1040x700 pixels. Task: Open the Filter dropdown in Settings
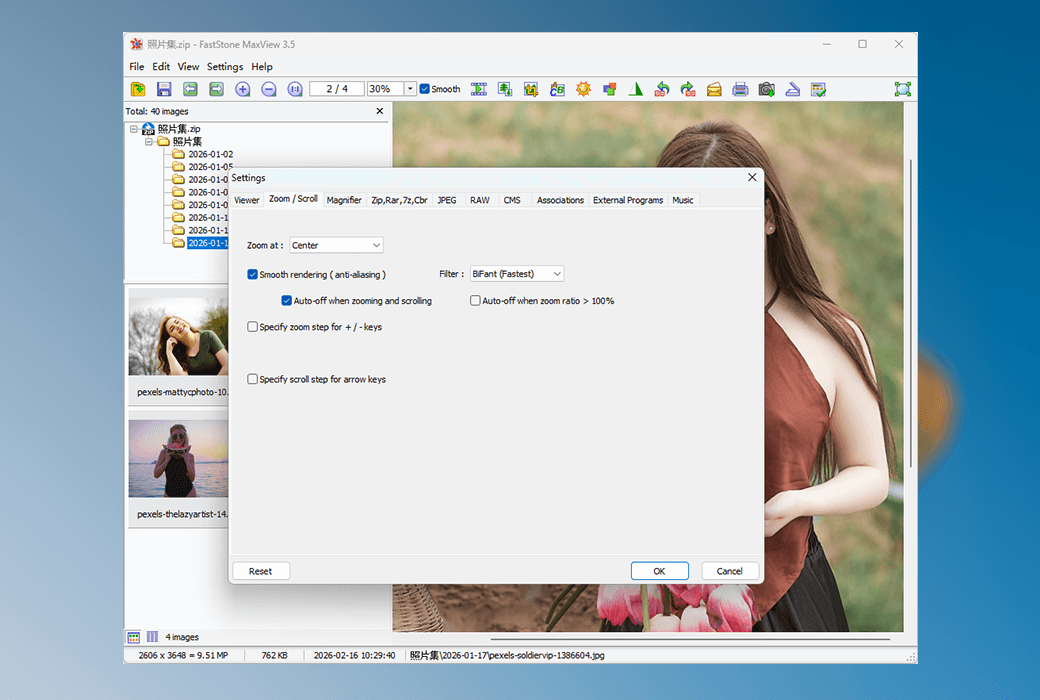click(x=517, y=274)
